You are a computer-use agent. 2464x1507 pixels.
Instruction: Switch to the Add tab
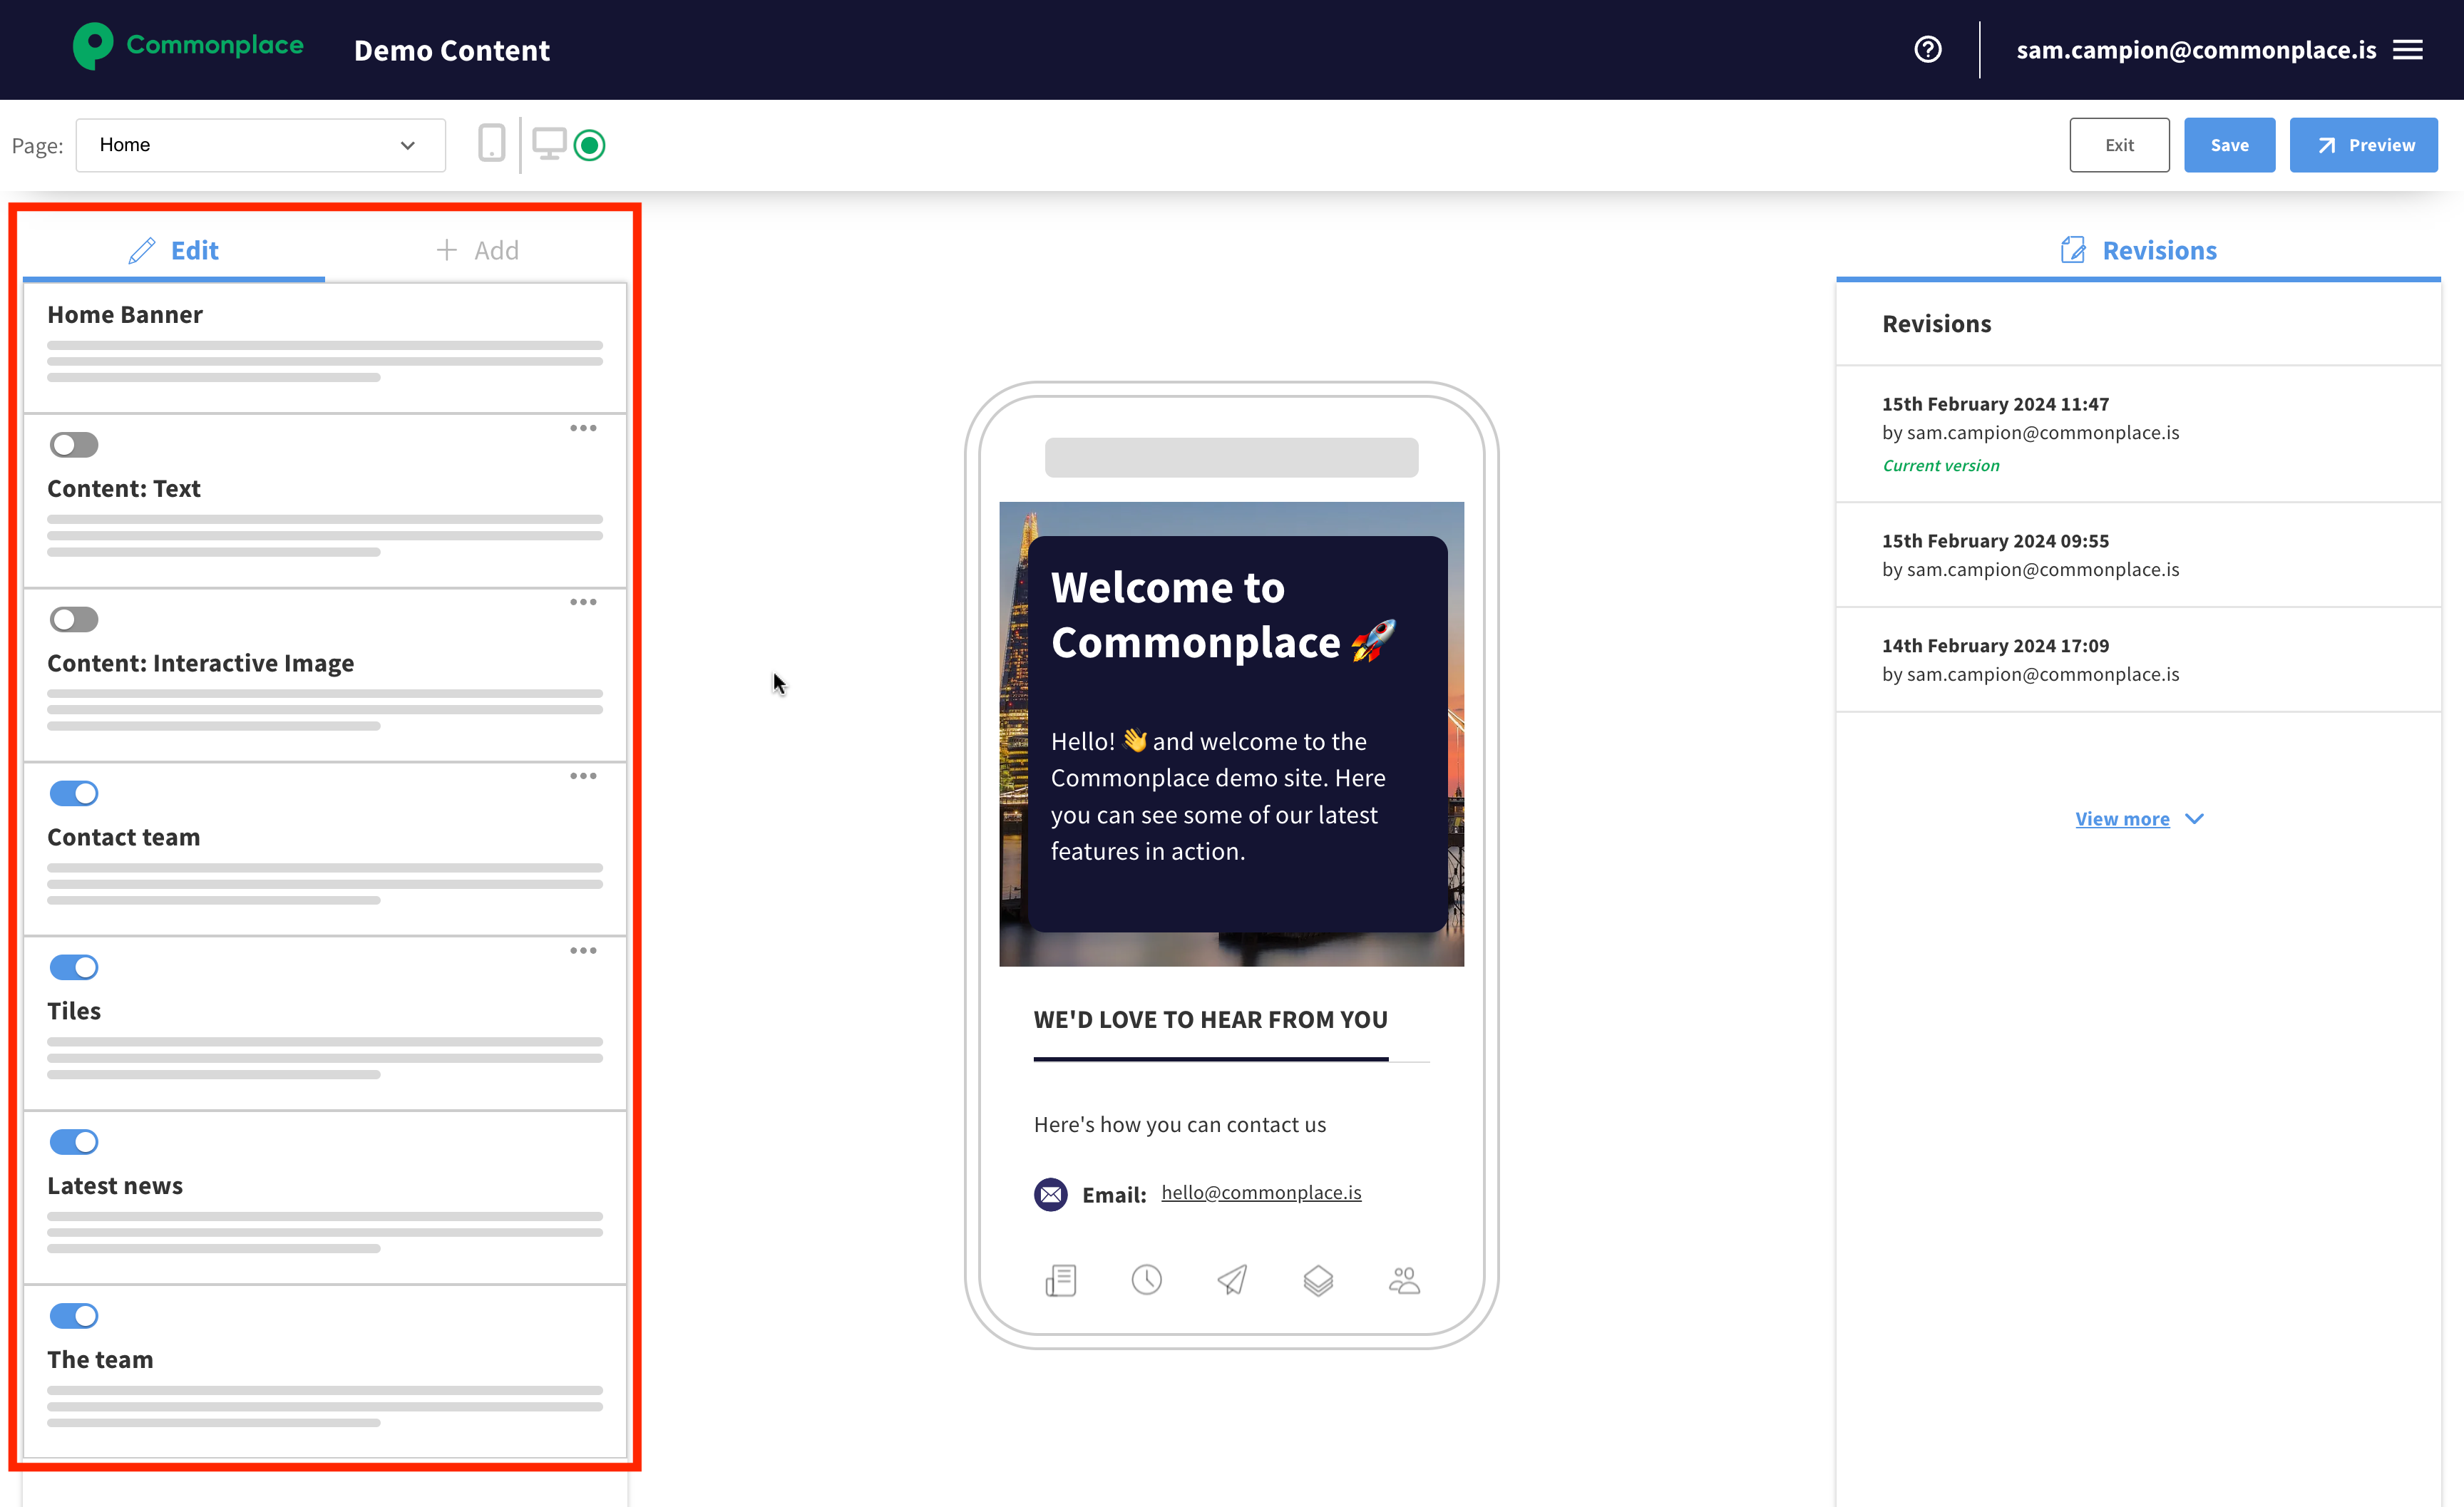click(x=477, y=250)
